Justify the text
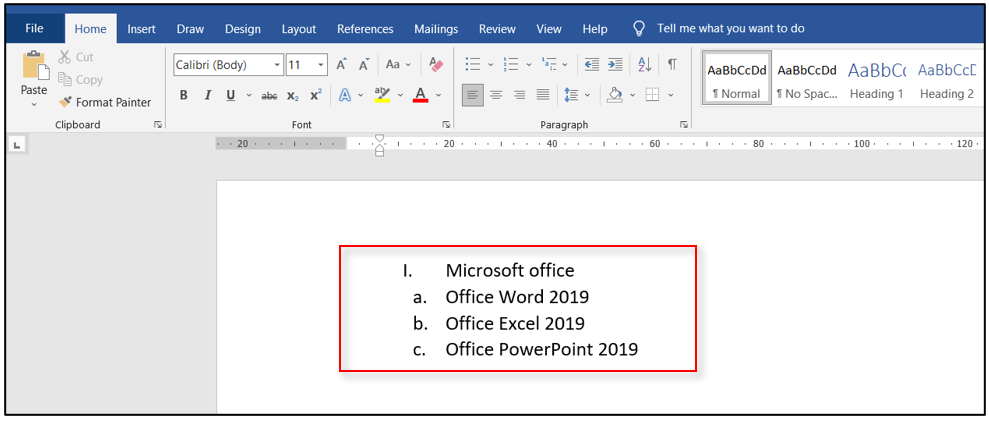 coord(542,95)
